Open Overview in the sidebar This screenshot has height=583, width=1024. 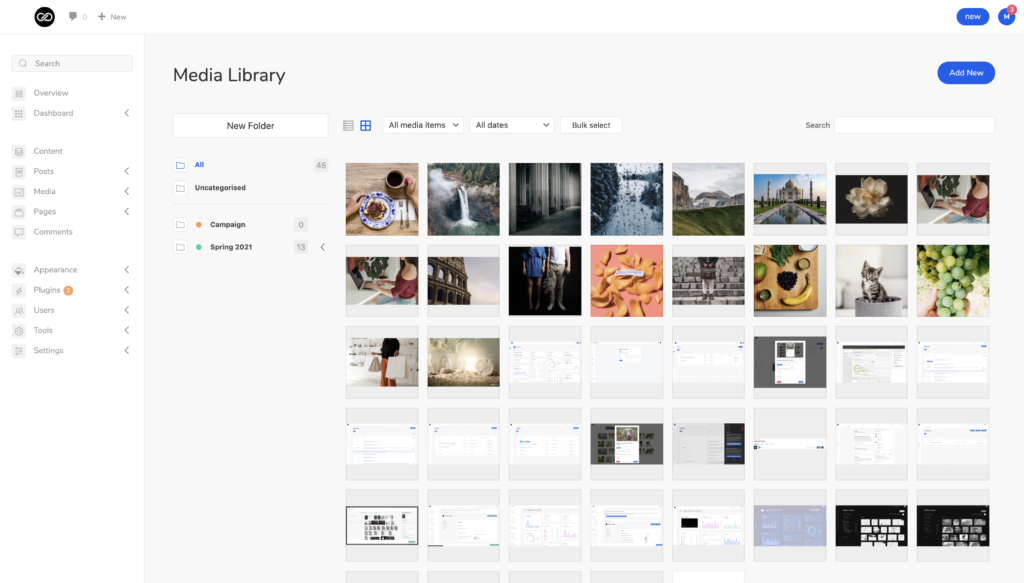(50, 93)
